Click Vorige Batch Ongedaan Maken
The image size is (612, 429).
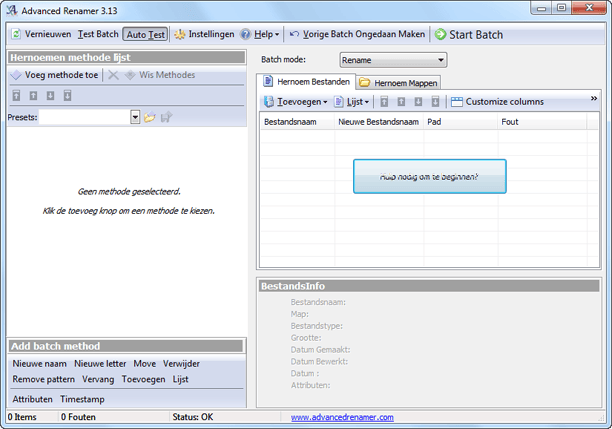tap(357, 34)
